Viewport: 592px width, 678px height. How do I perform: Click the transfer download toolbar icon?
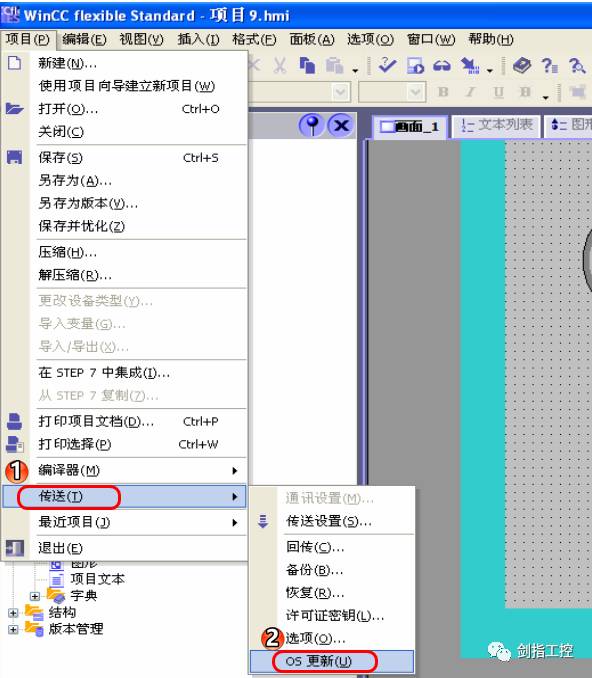pos(470,66)
